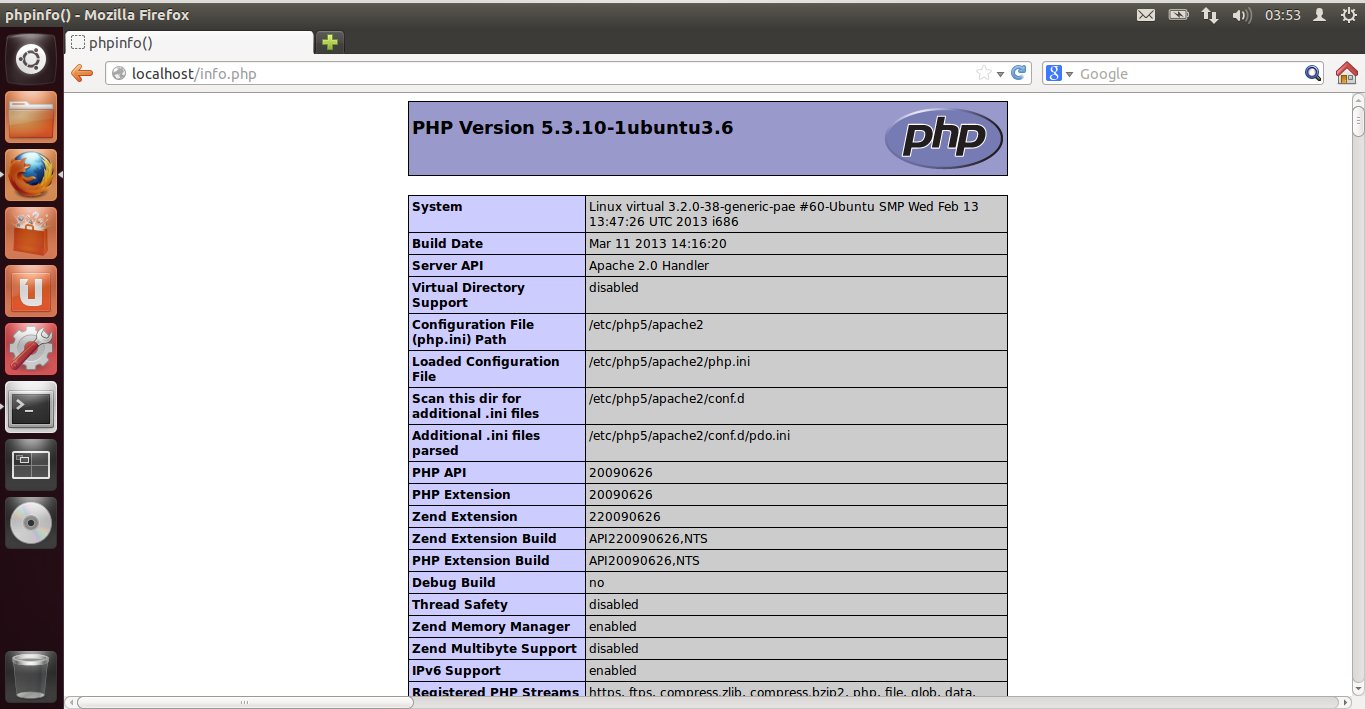Click the 'PHP Extension Build' label
This screenshot has width=1365, height=709.
[x=481, y=561]
